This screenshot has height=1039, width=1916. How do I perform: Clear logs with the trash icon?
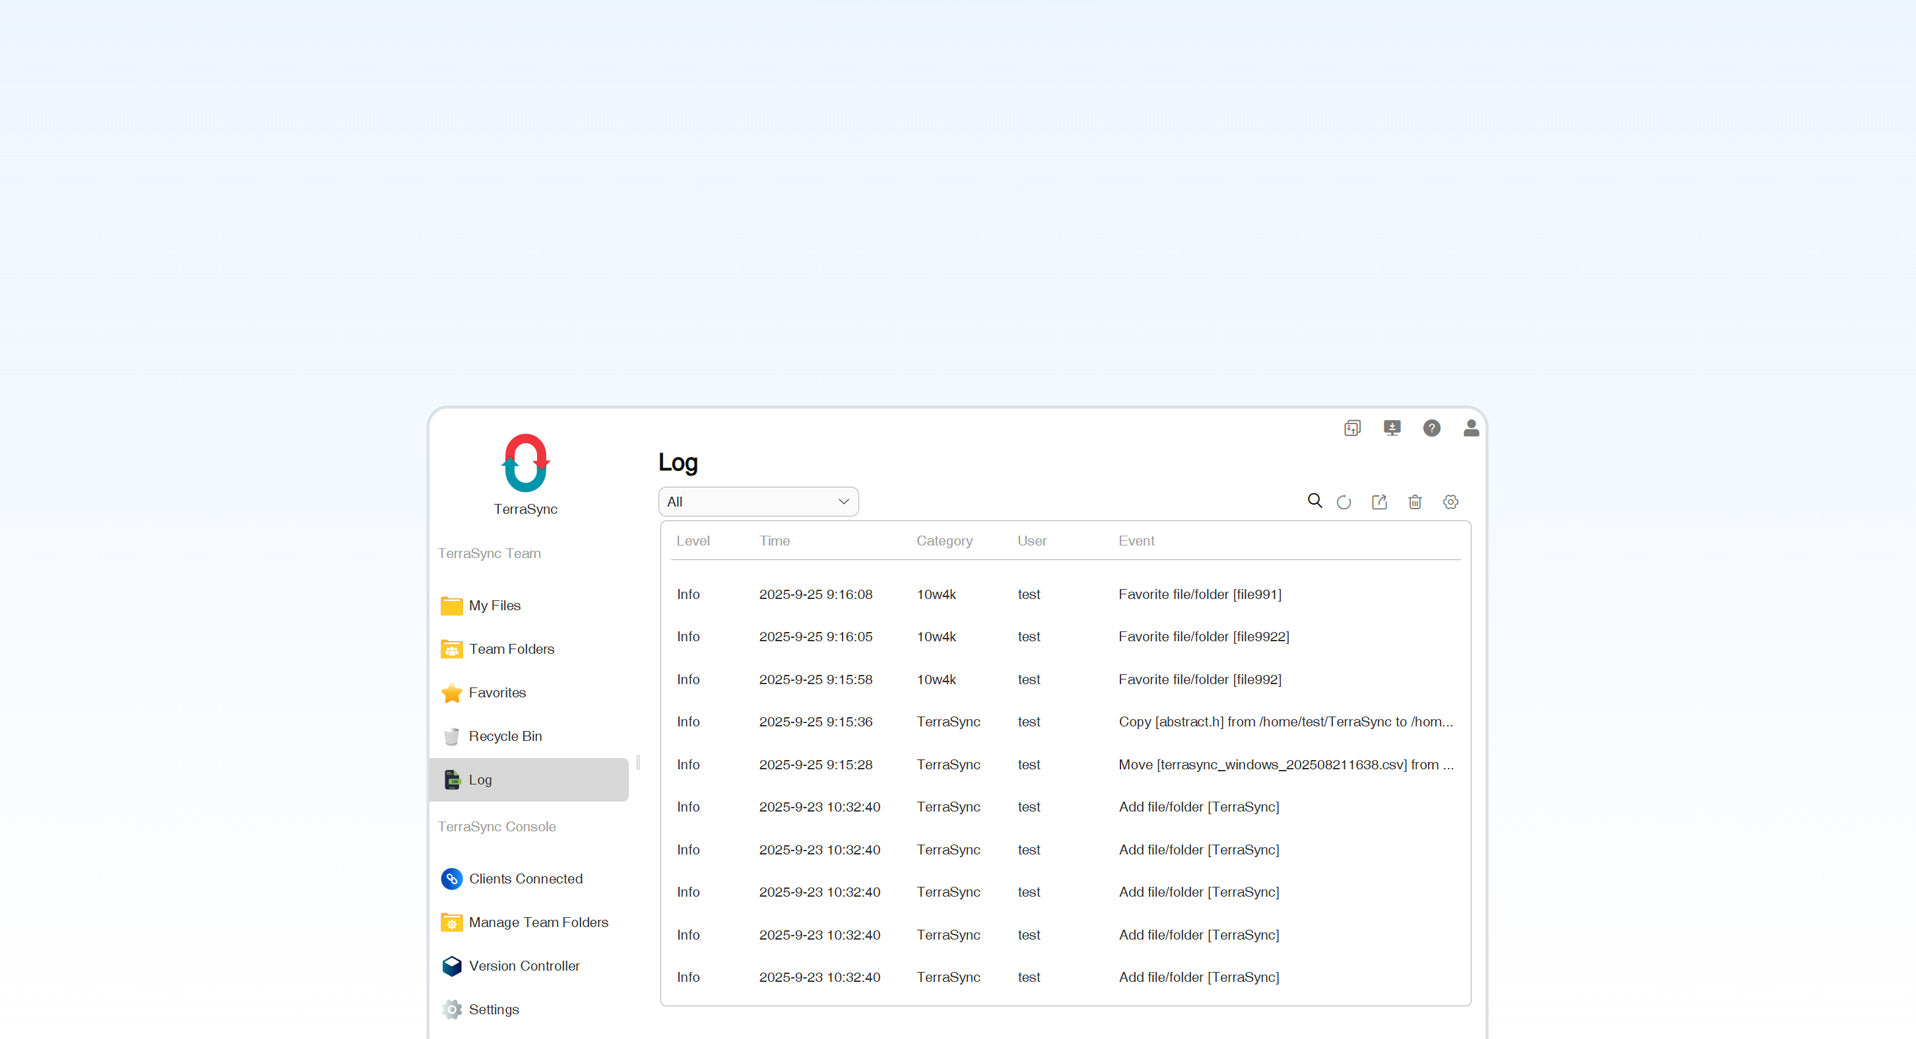tap(1415, 502)
